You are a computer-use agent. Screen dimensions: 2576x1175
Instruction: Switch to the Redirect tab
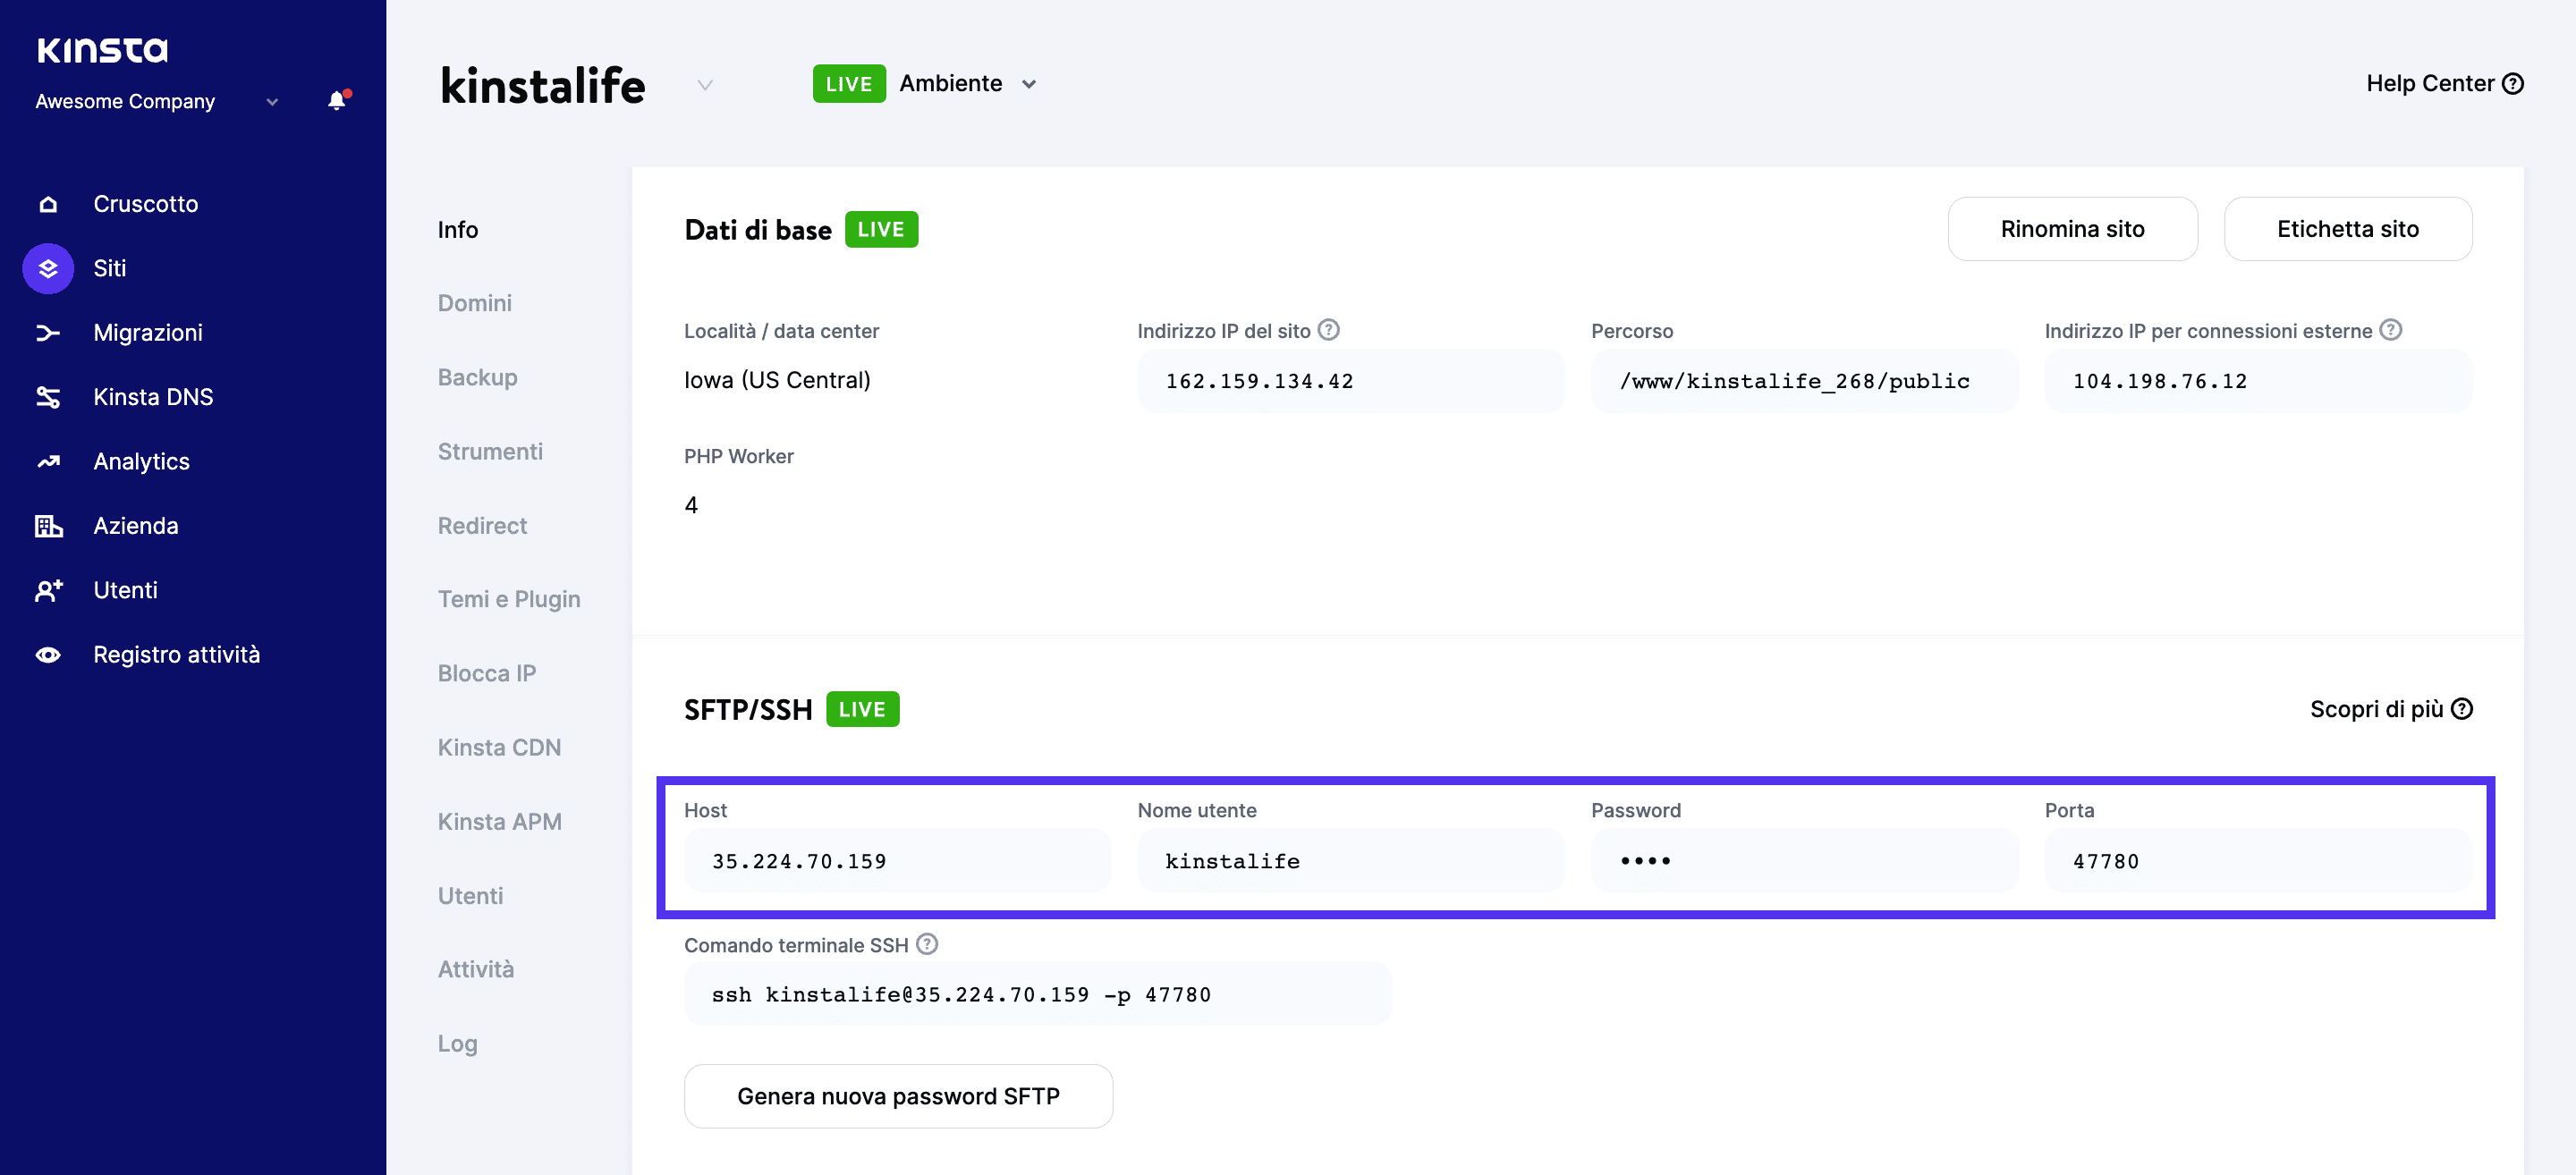point(482,525)
